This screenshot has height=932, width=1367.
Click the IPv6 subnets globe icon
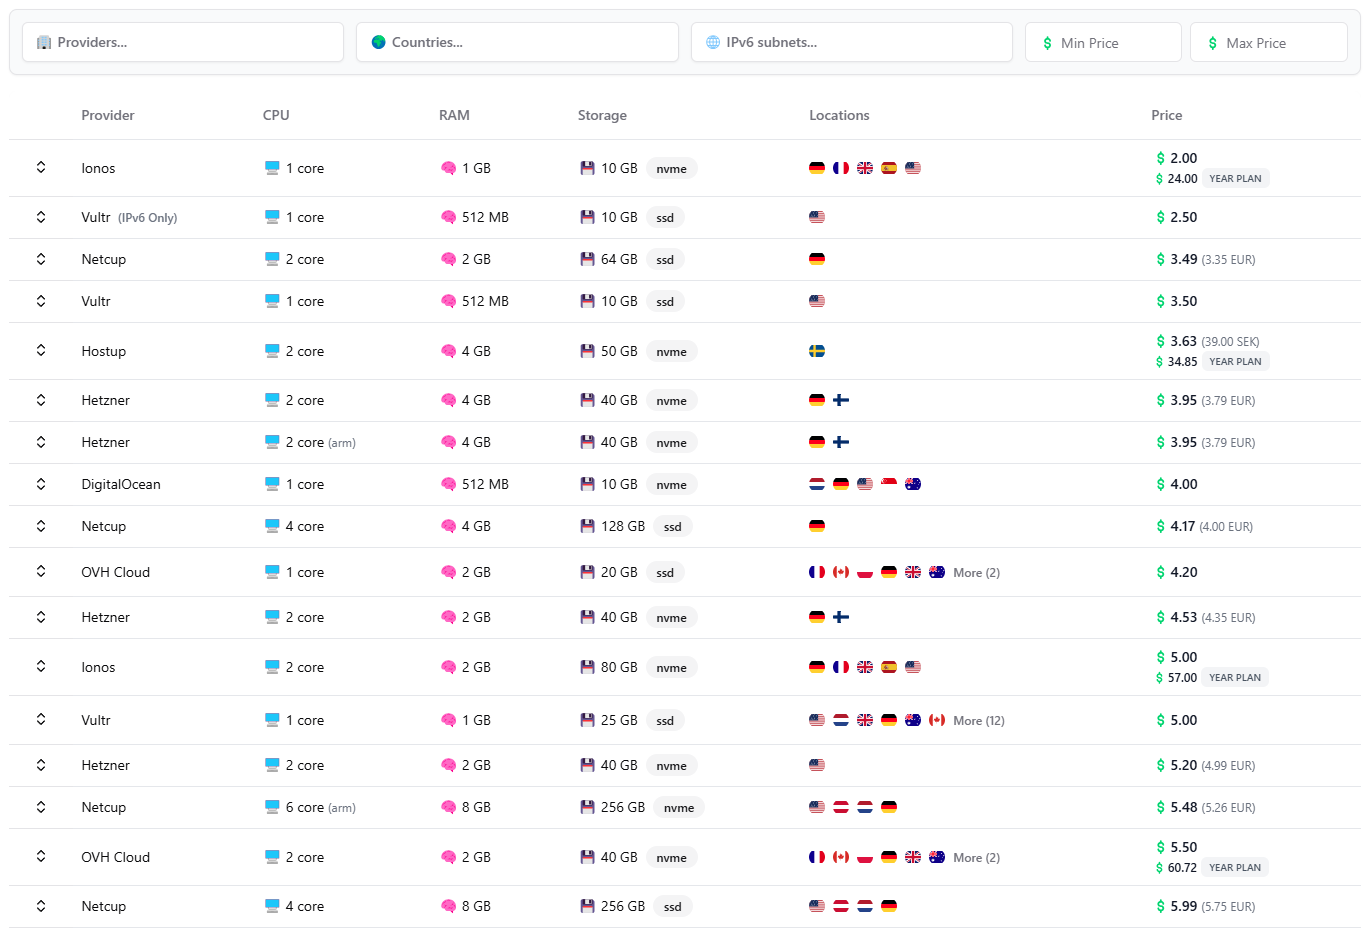[x=711, y=42]
